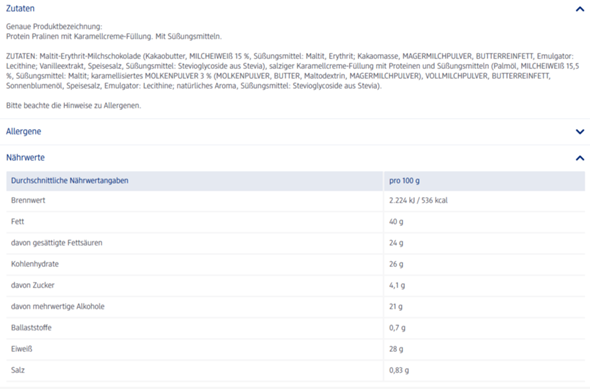Click the 28 g Eiweiß value
Viewport: 590px width, 391px height.
(x=396, y=349)
